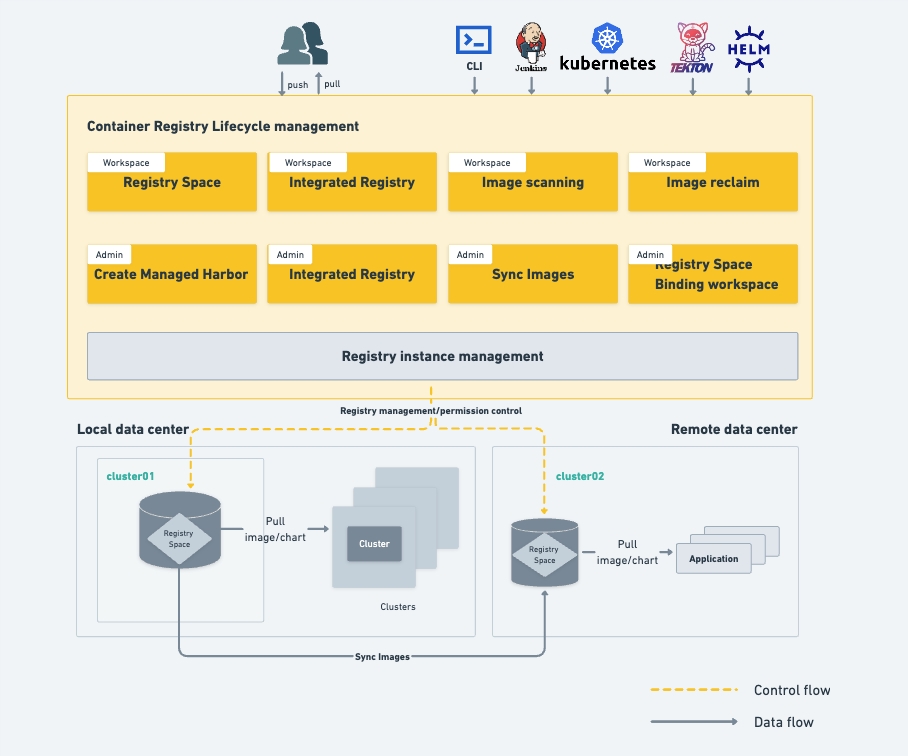Click the Image scanning box
The height and width of the screenshot is (756, 908).
(x=532, y=182)
